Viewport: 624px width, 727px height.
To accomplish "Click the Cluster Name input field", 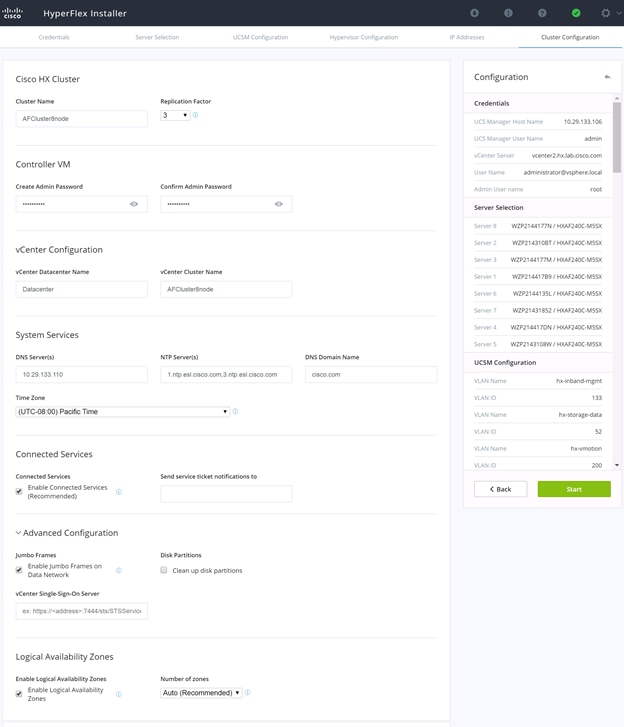I will (x=82, y=119).
